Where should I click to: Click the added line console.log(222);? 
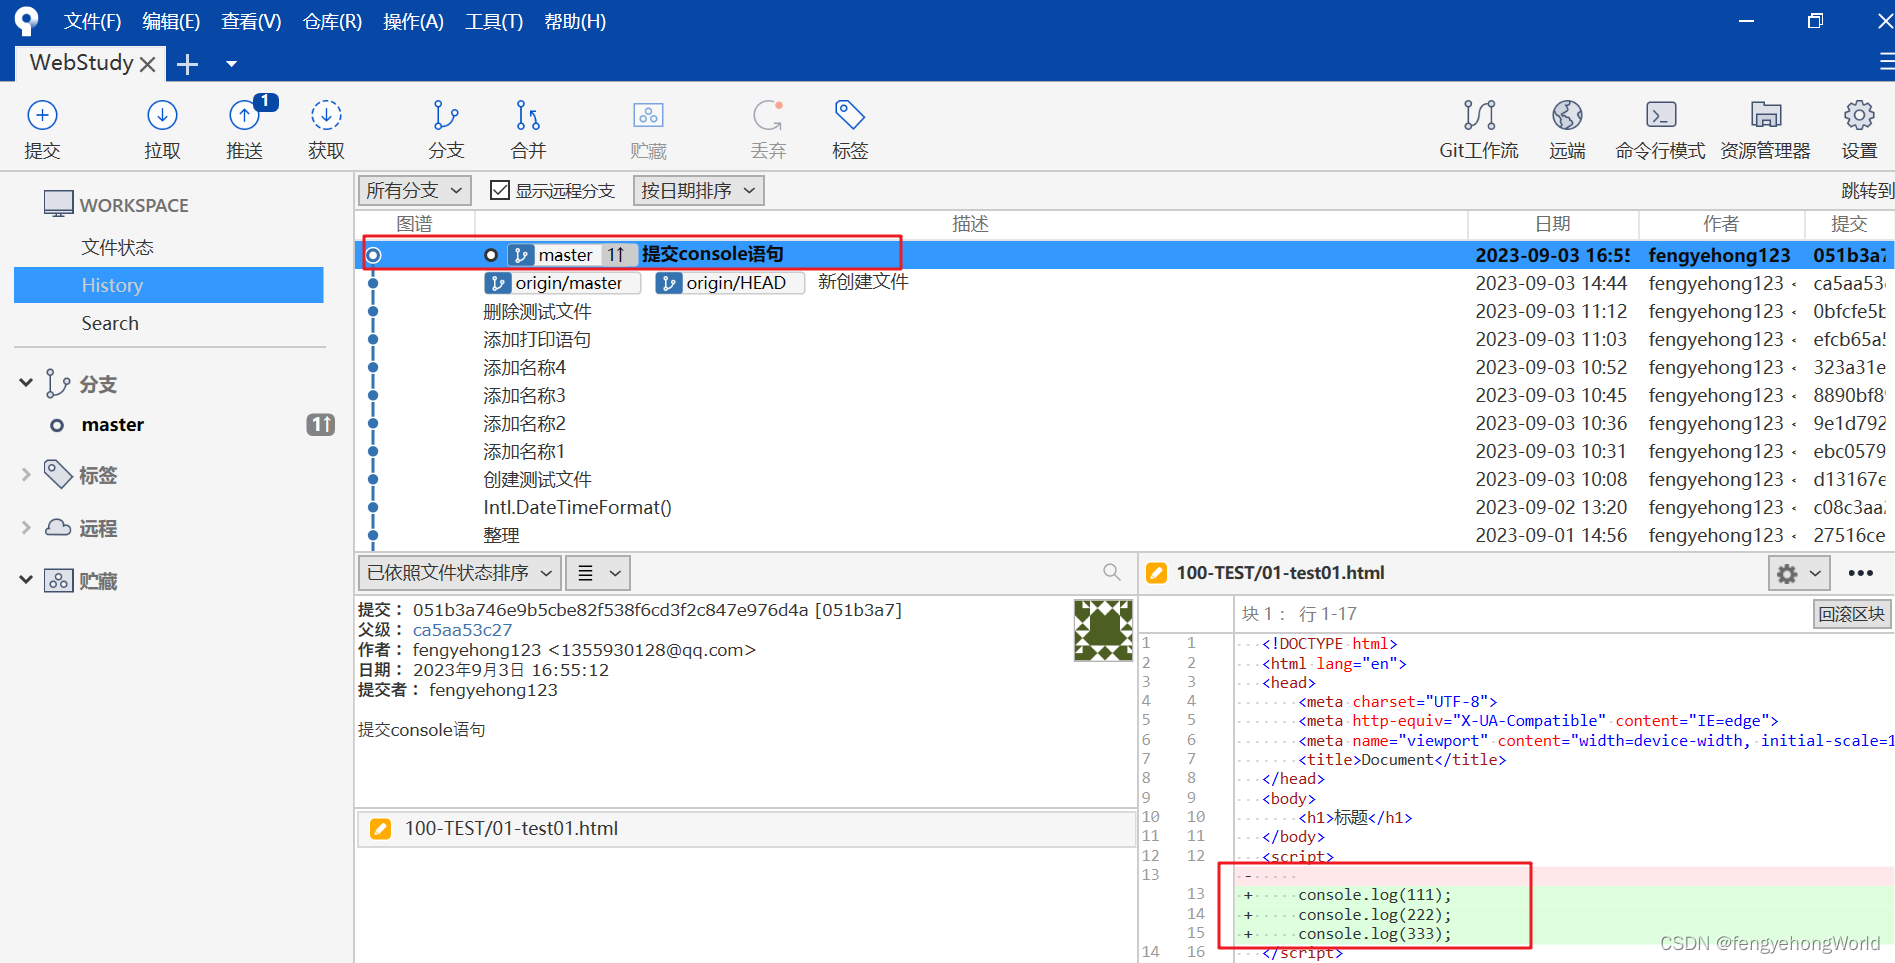[x=1374, y=915]
